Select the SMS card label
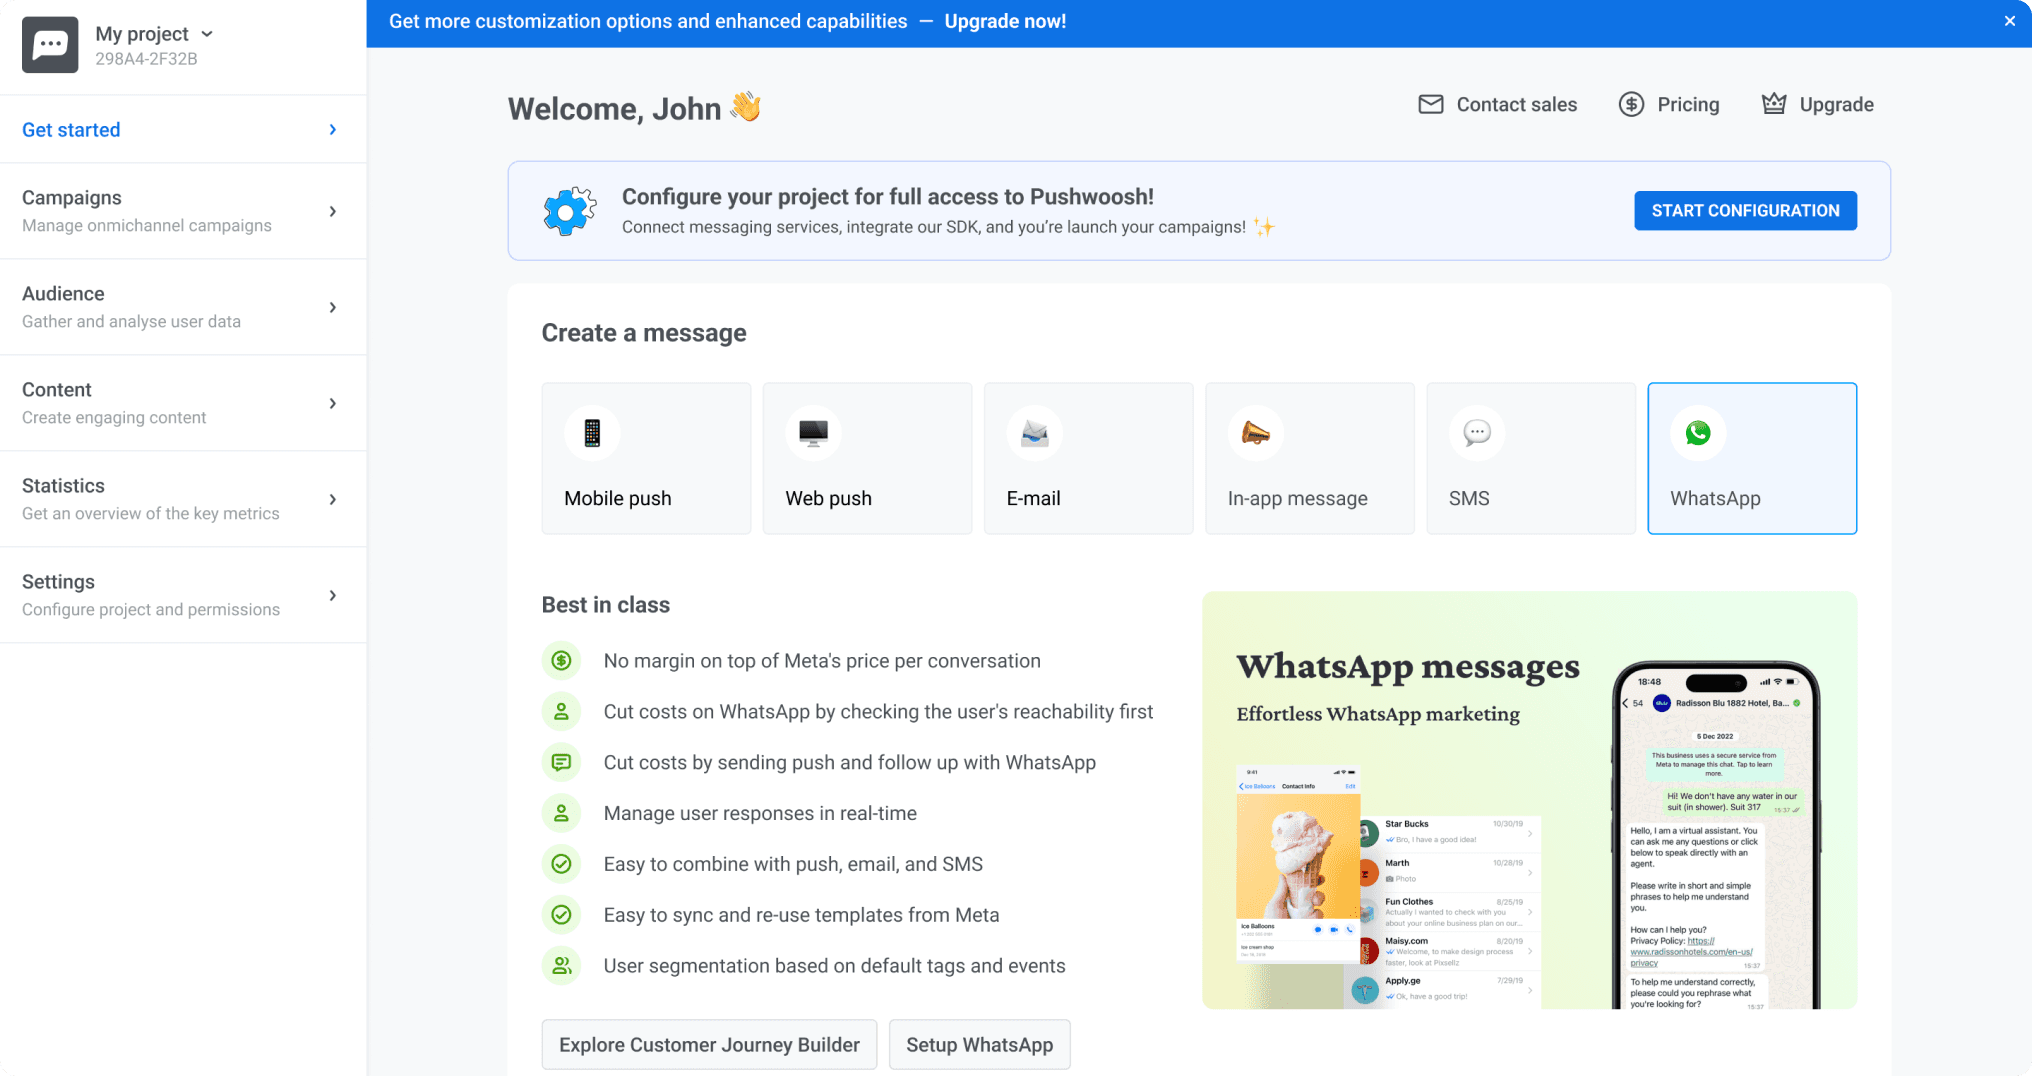Viewport: 2032px width, 1076px height. pos(1469,498)
